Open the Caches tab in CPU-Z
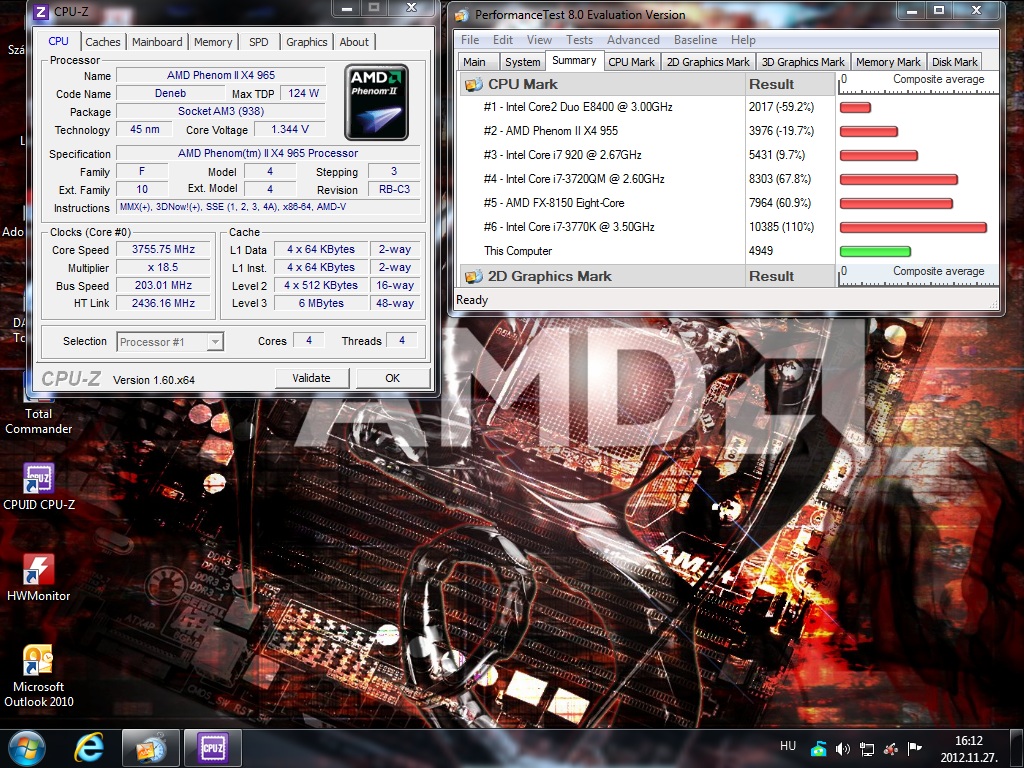The width and height of the screenshot is (1024, 768). point(103,42)
